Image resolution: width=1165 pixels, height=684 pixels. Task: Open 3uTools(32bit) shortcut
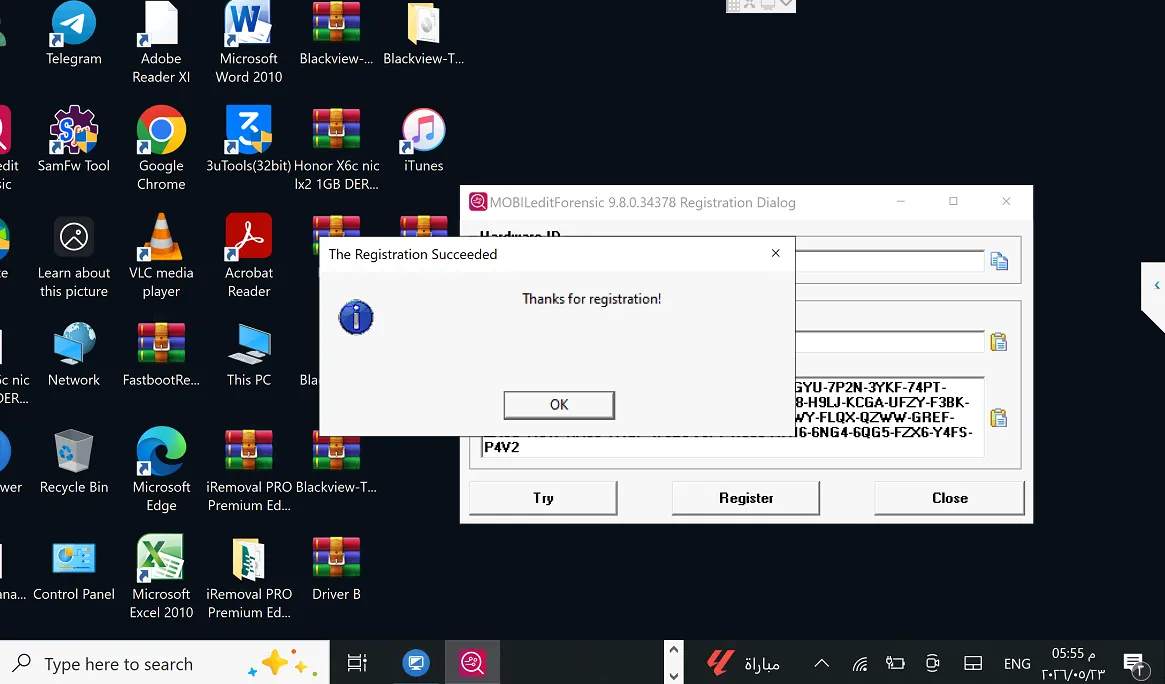(x=249, y=140)
